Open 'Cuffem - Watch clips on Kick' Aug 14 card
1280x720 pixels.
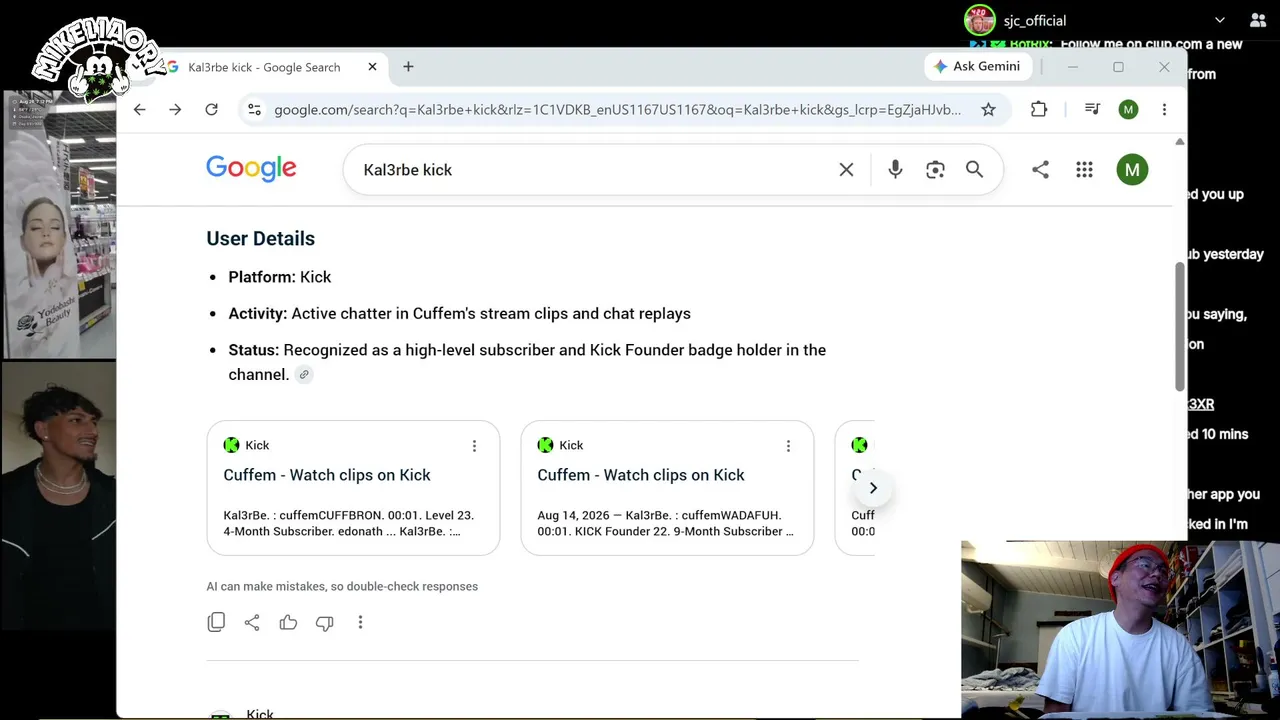click(641, 475)
